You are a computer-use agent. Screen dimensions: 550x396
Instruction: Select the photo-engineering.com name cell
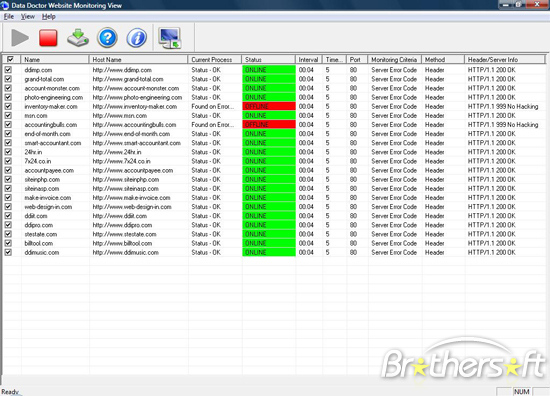point(54,97)
